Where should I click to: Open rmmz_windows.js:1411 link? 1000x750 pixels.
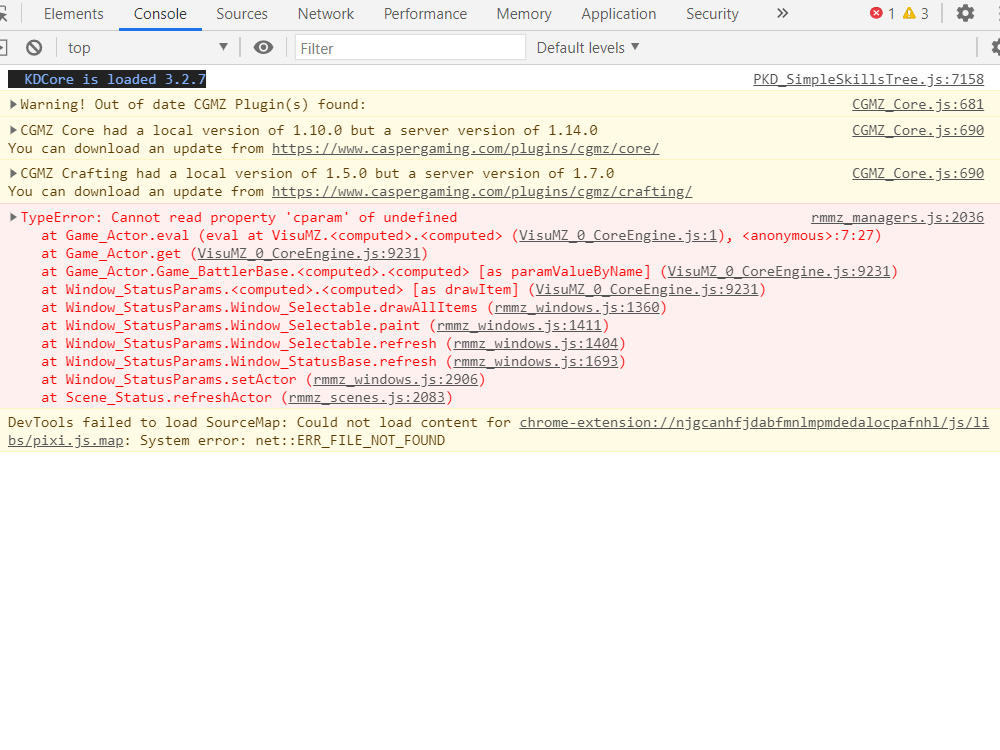tap(519, 325)
